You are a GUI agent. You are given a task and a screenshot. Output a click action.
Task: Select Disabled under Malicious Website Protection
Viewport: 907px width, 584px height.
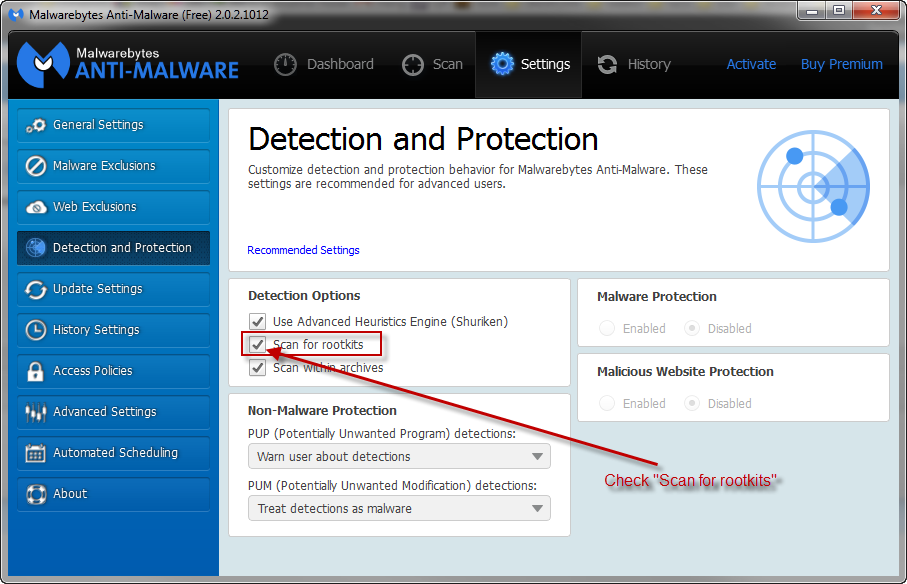pos(692,403)
